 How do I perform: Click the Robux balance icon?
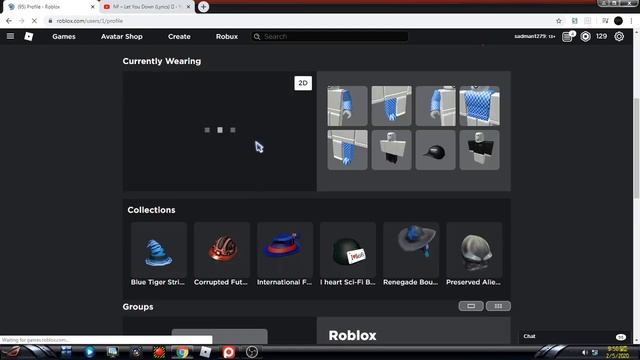click(585, 36)
